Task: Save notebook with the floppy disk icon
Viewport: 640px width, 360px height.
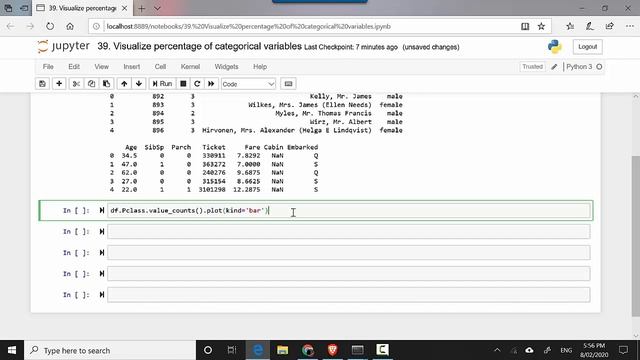Action: pyautogui.click(x=42, y=84)
